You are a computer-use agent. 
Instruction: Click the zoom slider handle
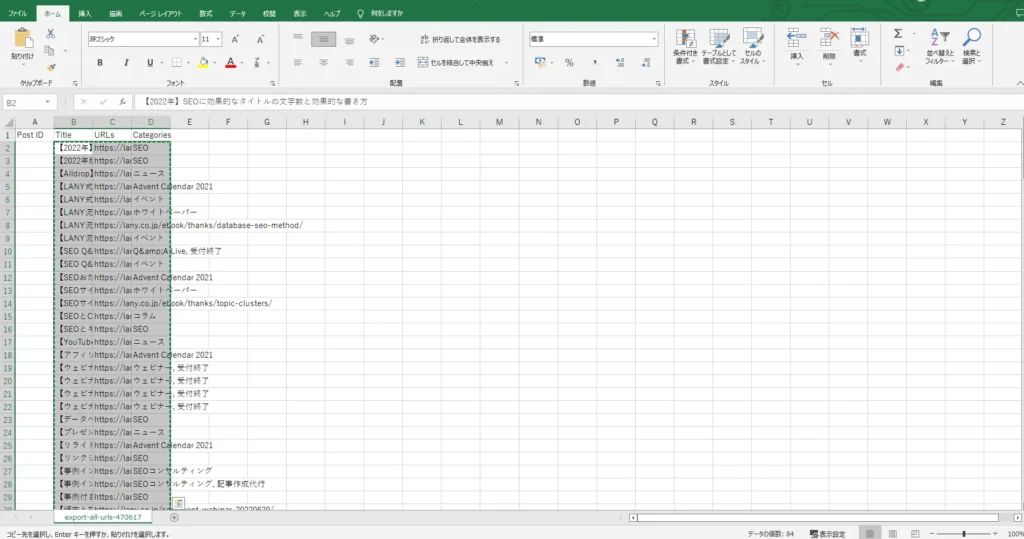pyautogui.click(x=963, y=534)
